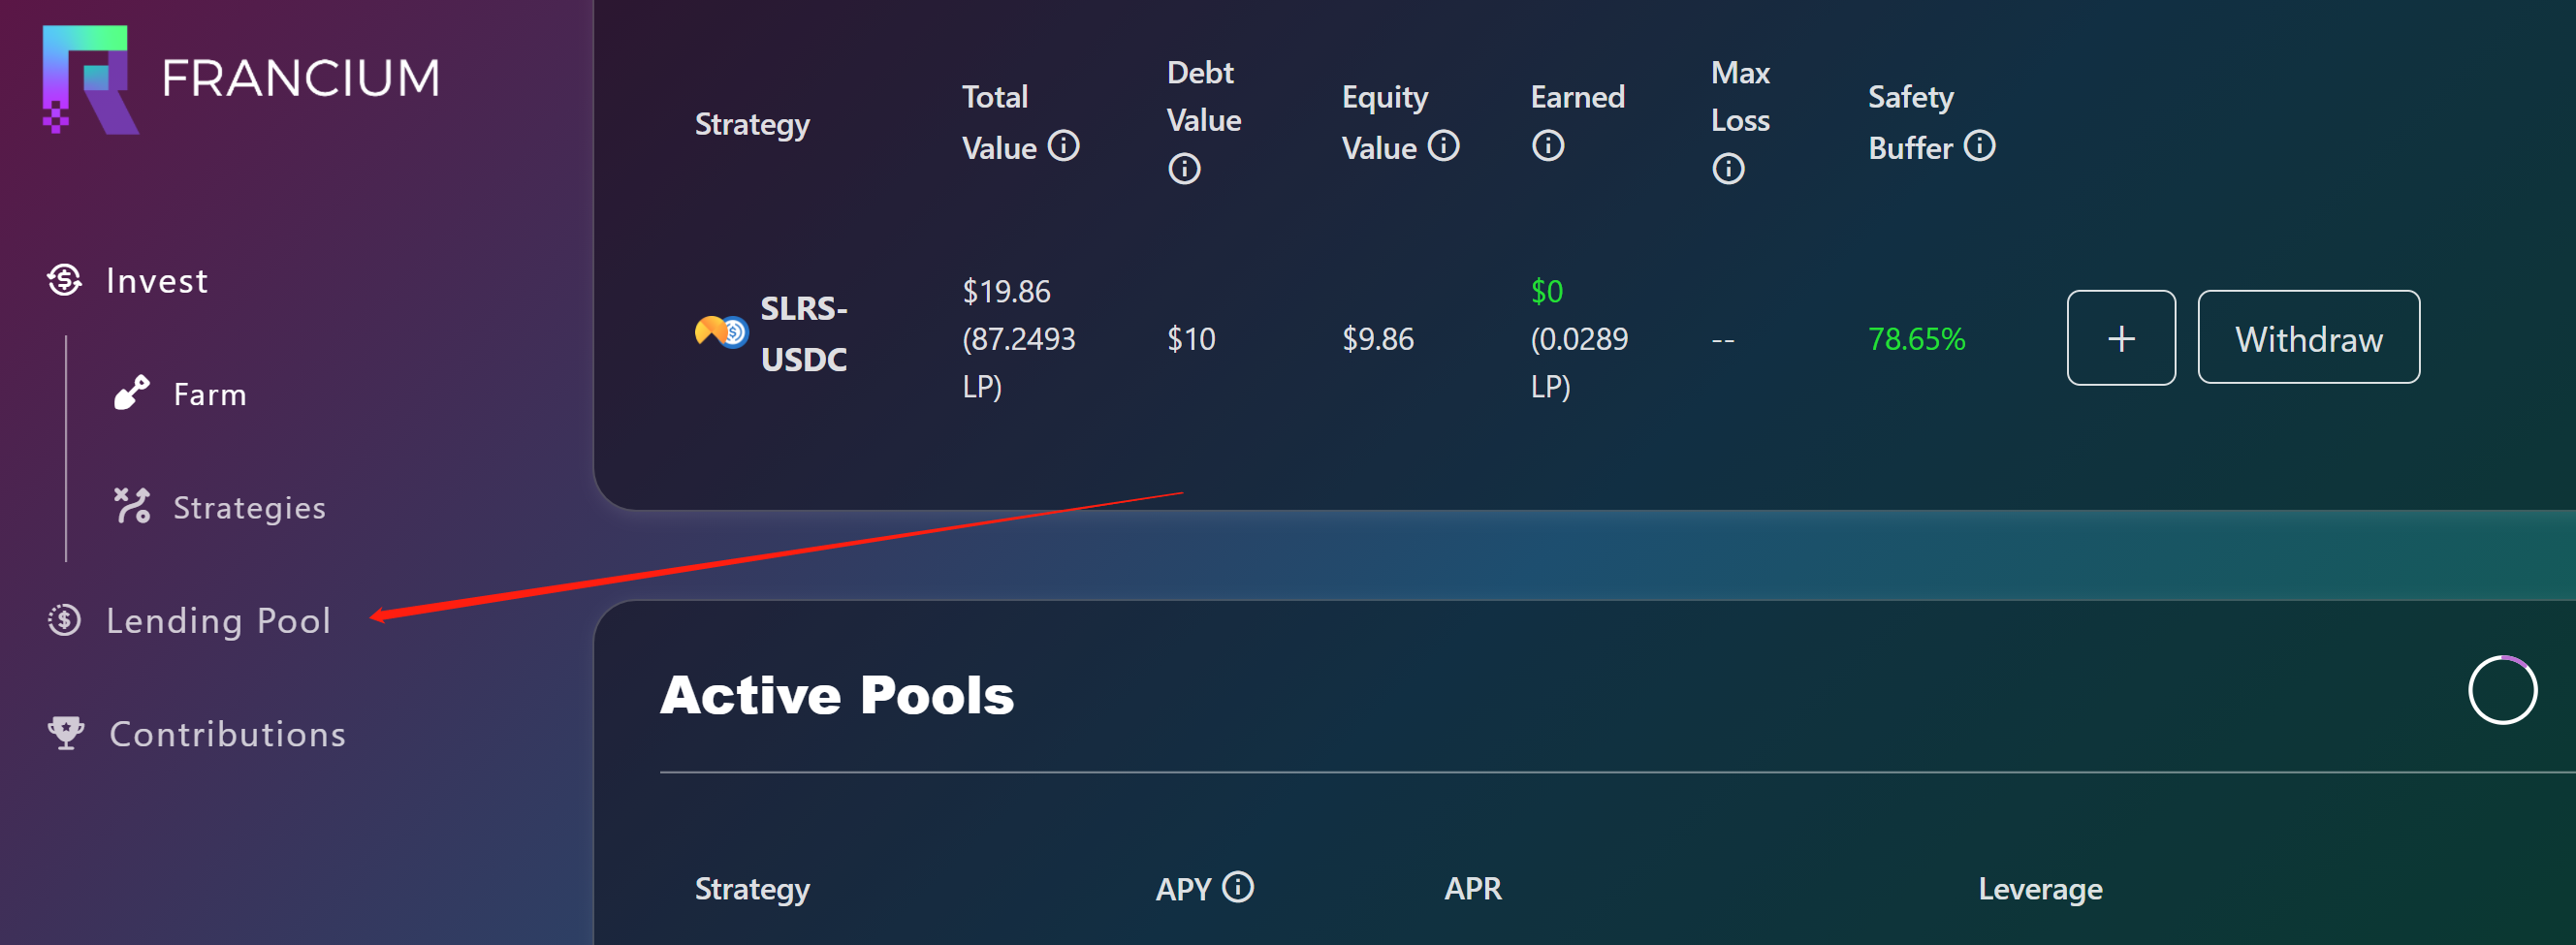This screenshot has height=945, width=2576.
Task: Click the SLRS-USDC token pair icon
Action: click(x=721, y=331)
